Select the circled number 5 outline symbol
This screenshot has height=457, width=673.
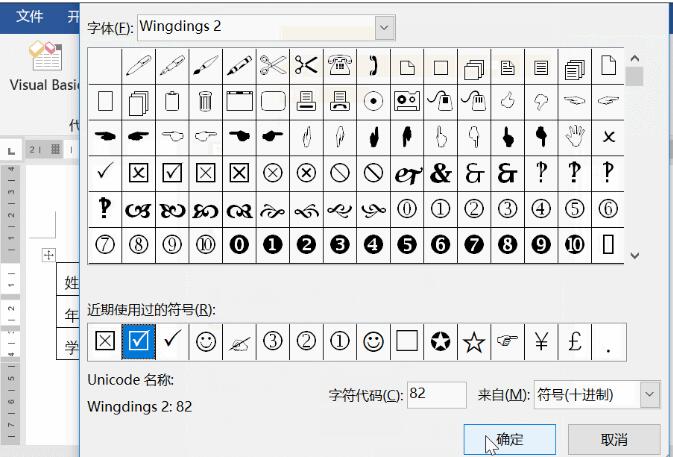tap(574, 209)
